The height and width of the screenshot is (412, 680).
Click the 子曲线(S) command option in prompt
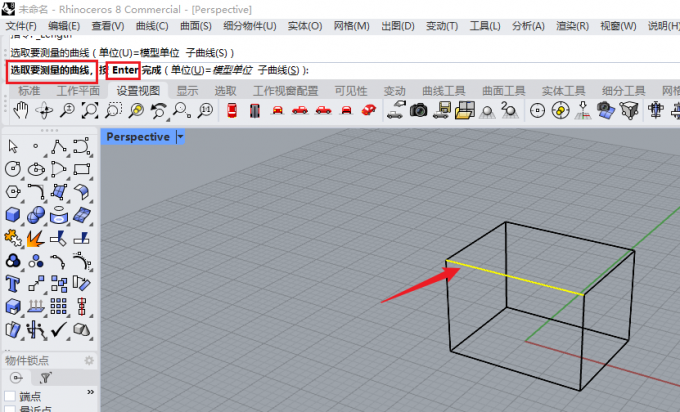[278, 70]
